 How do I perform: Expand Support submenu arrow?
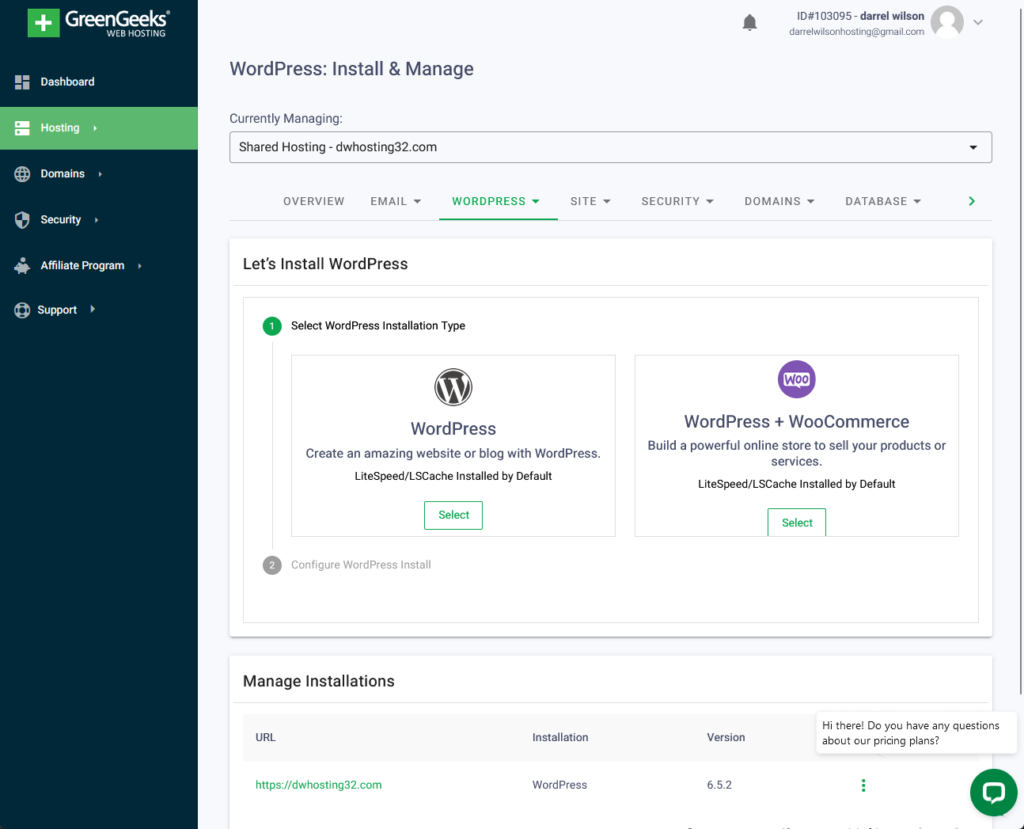pos(93,309)
